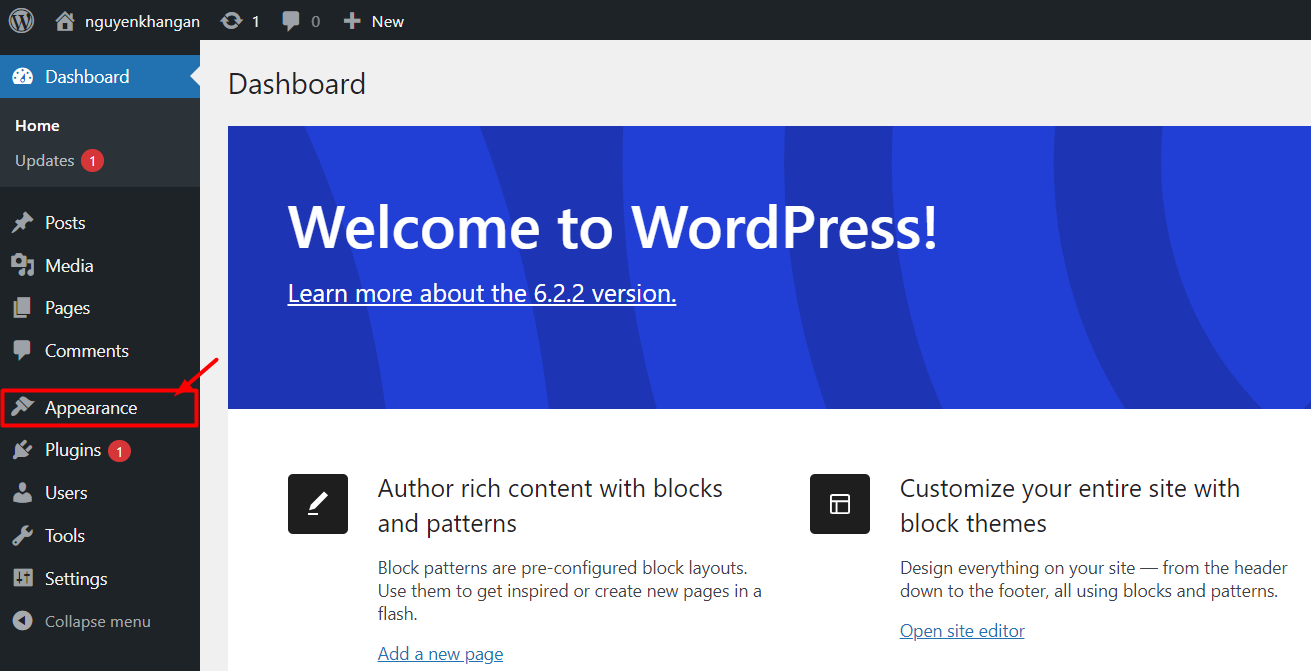Select the Dashboard menu item
This screenshot has width=1311, height=671.
[100, 77]
